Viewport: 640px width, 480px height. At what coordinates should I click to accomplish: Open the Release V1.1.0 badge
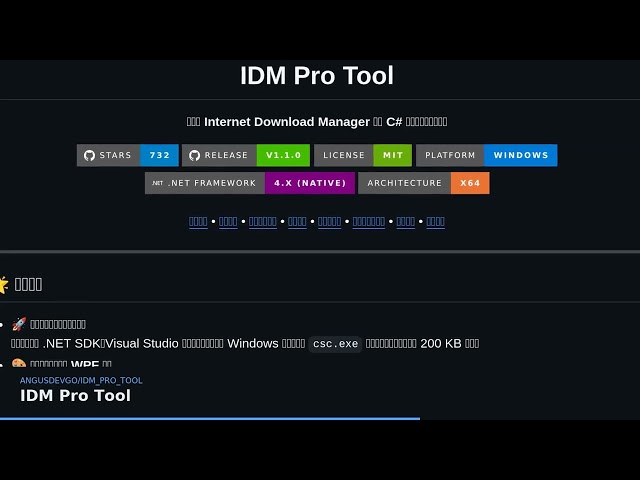coord(246,155)
